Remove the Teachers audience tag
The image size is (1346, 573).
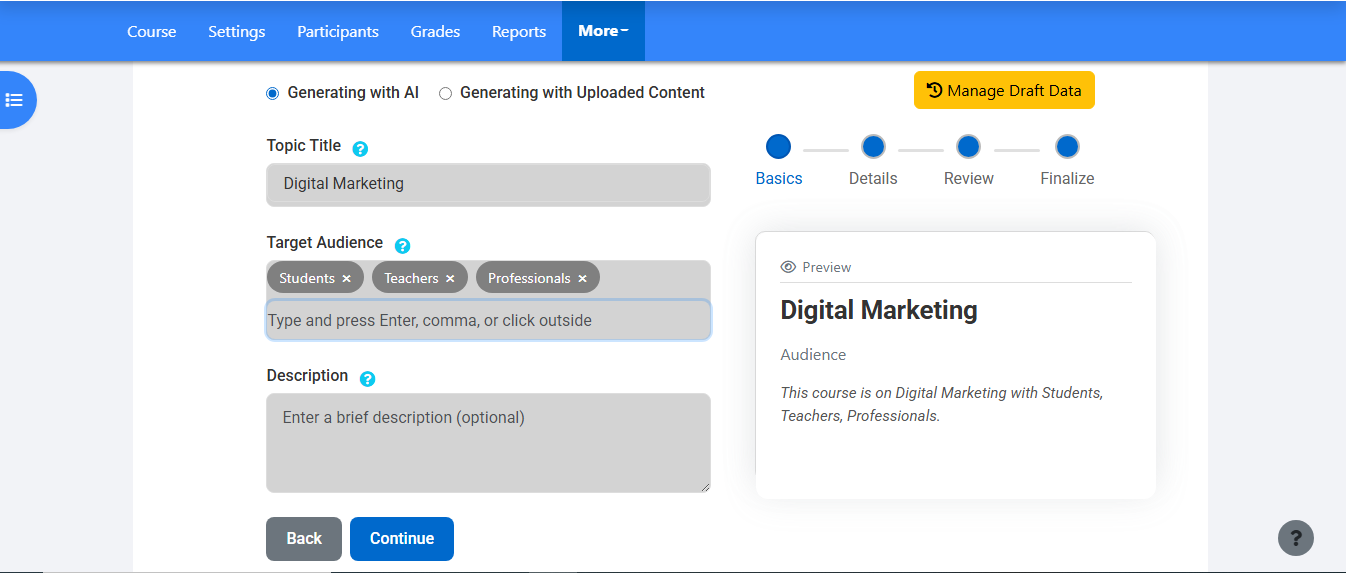(450, 279)
